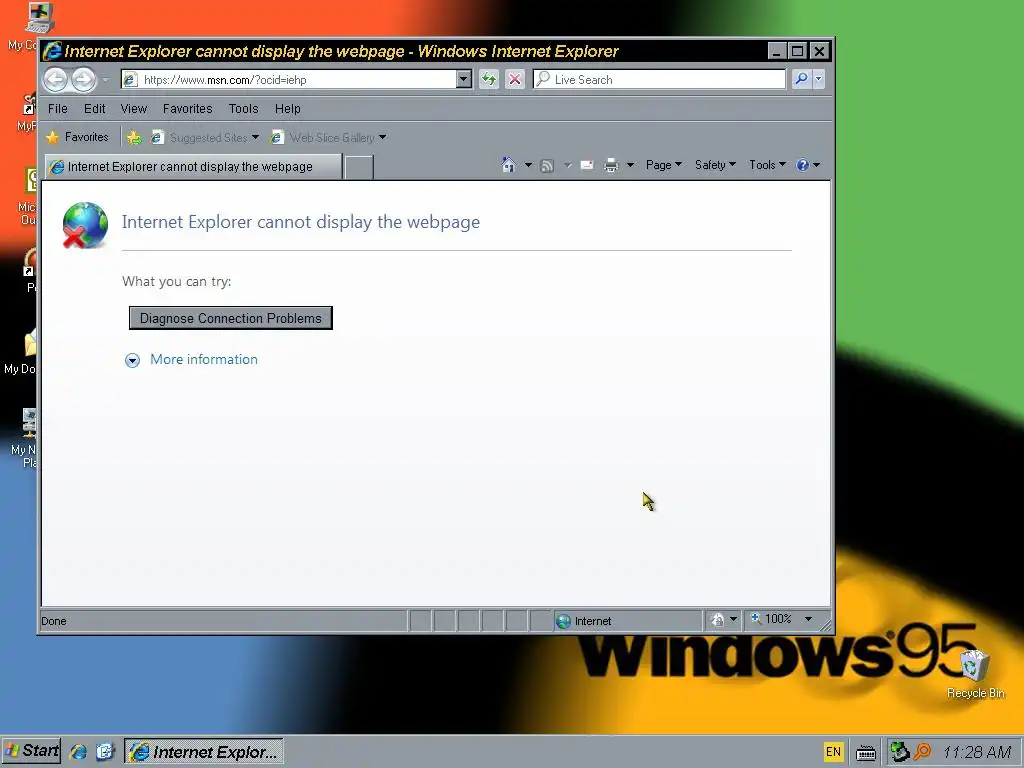Close the Internet Explorer window
The width and height of the screenshot is (1024, 768).
coord(819,51)
